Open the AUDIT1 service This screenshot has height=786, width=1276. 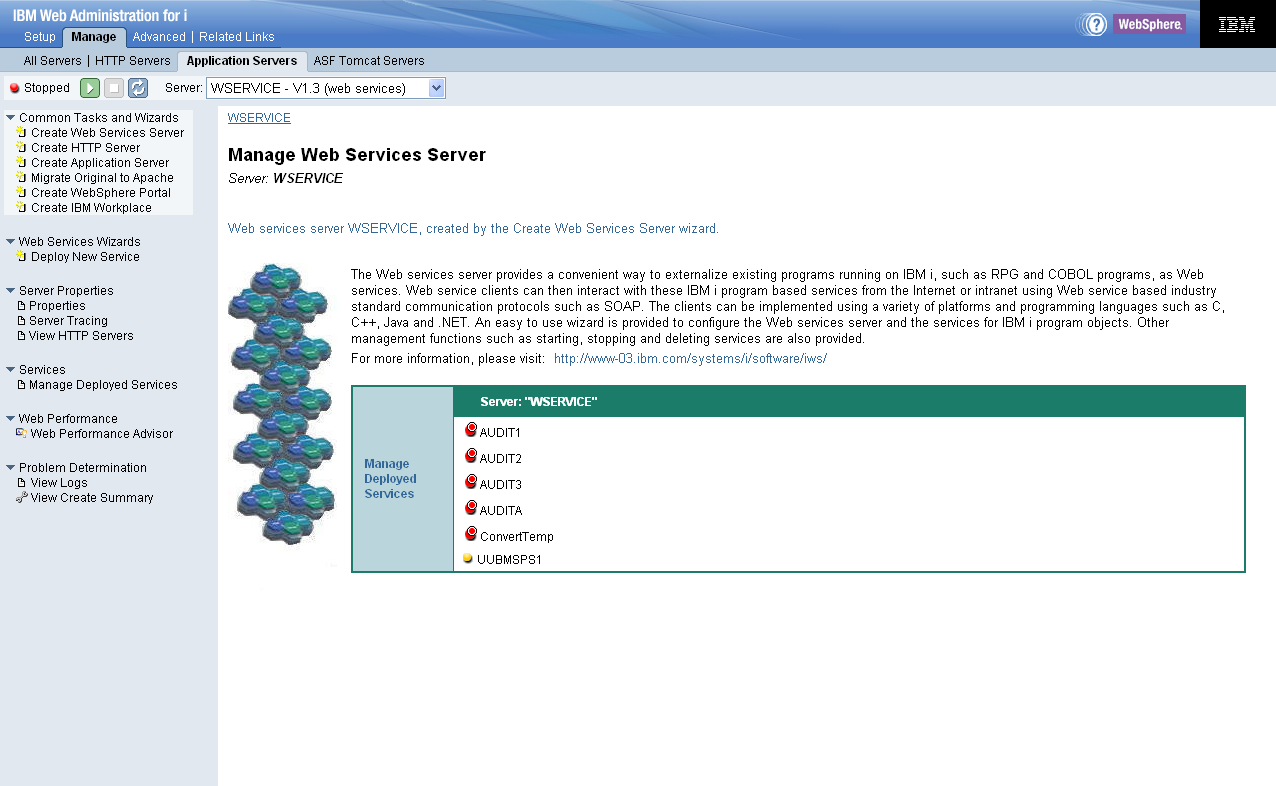pyautogui.click(x=500, y=433)
